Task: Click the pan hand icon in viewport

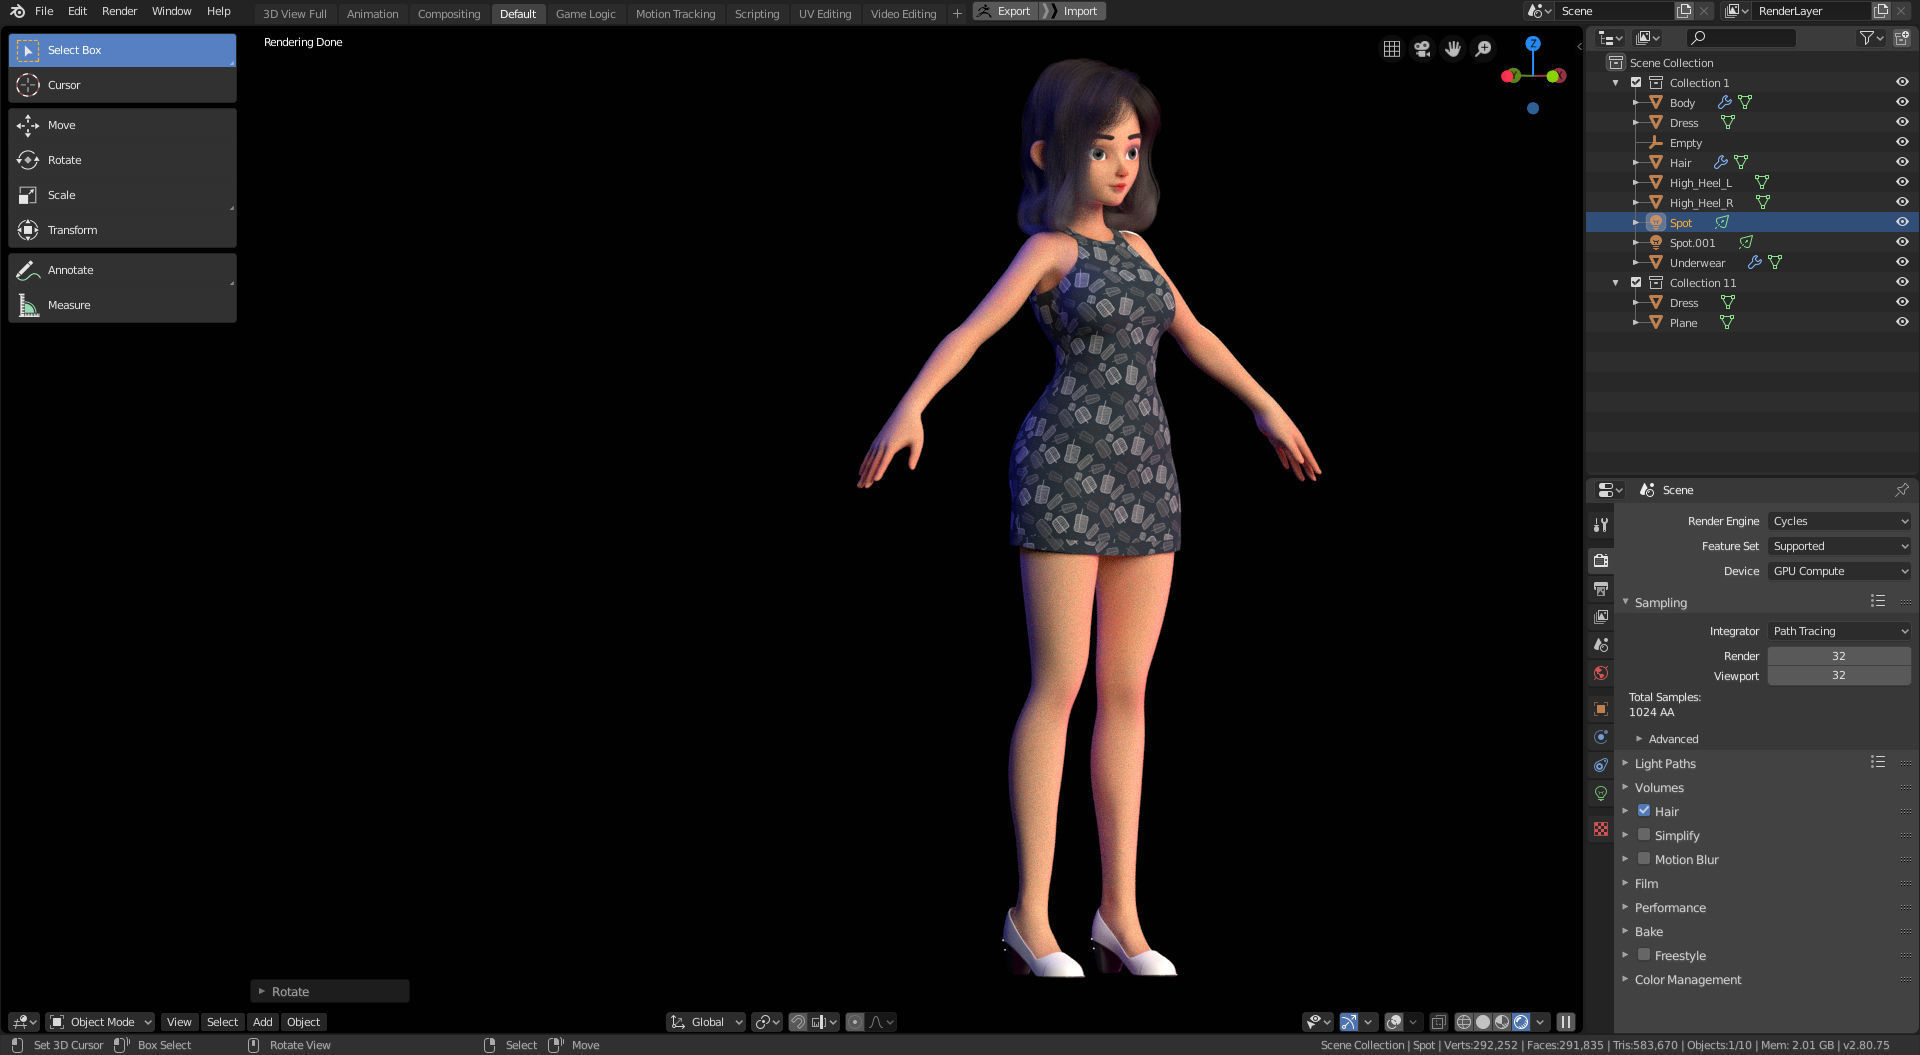Action: click(x=1453, y=49)
